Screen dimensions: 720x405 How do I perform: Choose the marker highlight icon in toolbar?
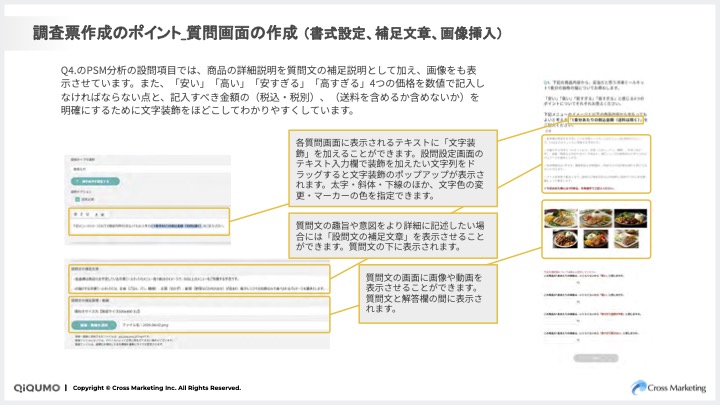102,214
